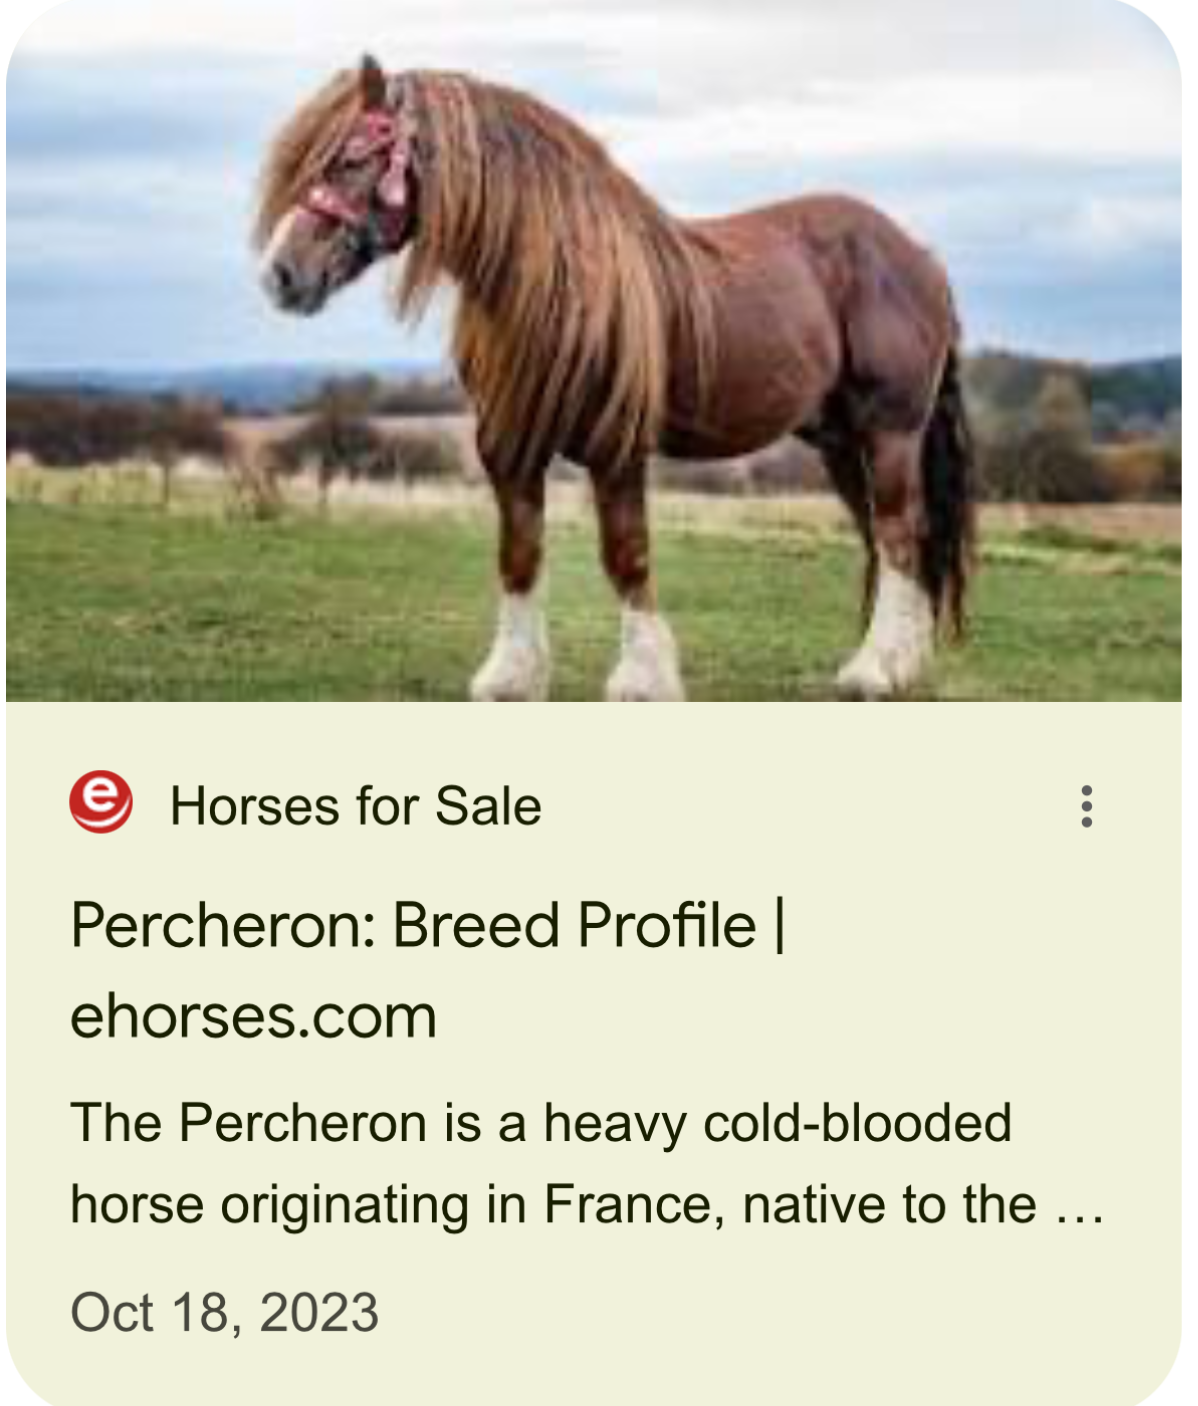Click the 'Oct 18, 2023' date
The image size is (1198, 1406).
point(225,1312)
